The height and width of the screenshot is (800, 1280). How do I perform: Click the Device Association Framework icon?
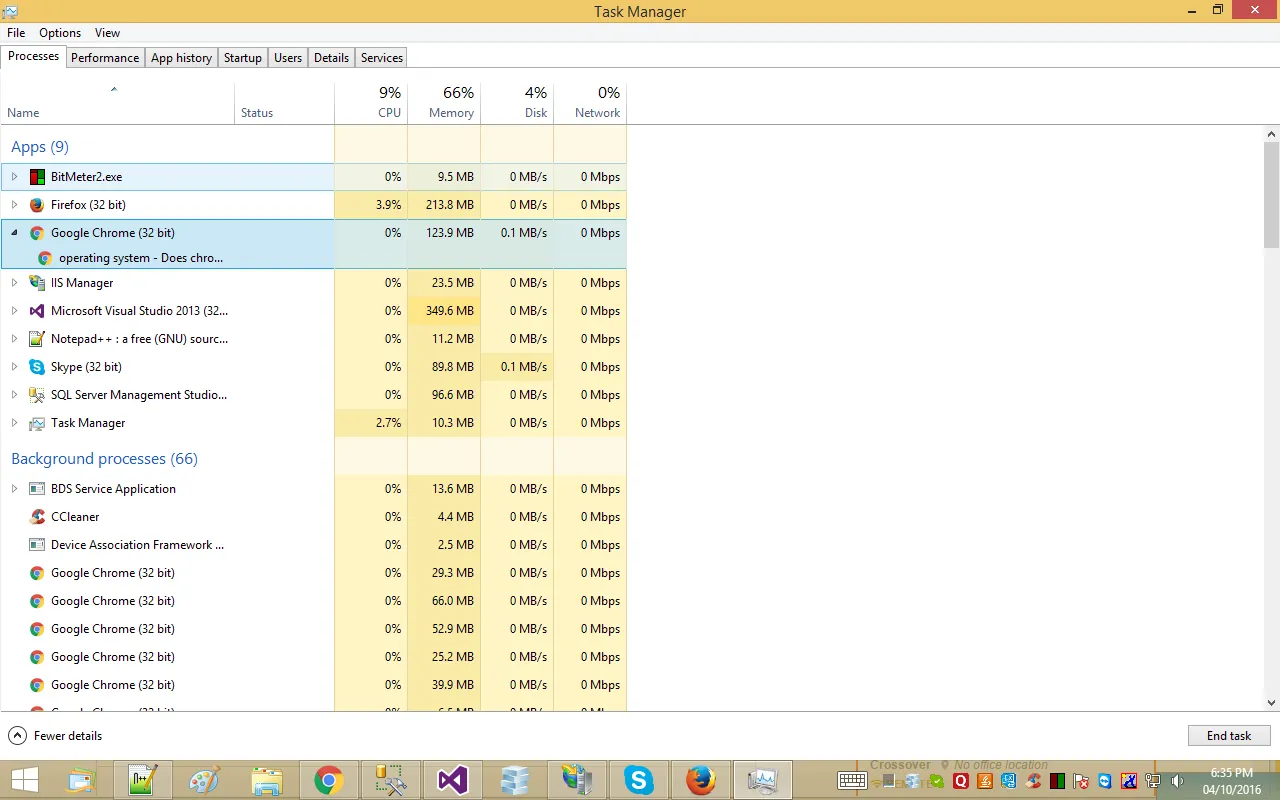[37, 545]
